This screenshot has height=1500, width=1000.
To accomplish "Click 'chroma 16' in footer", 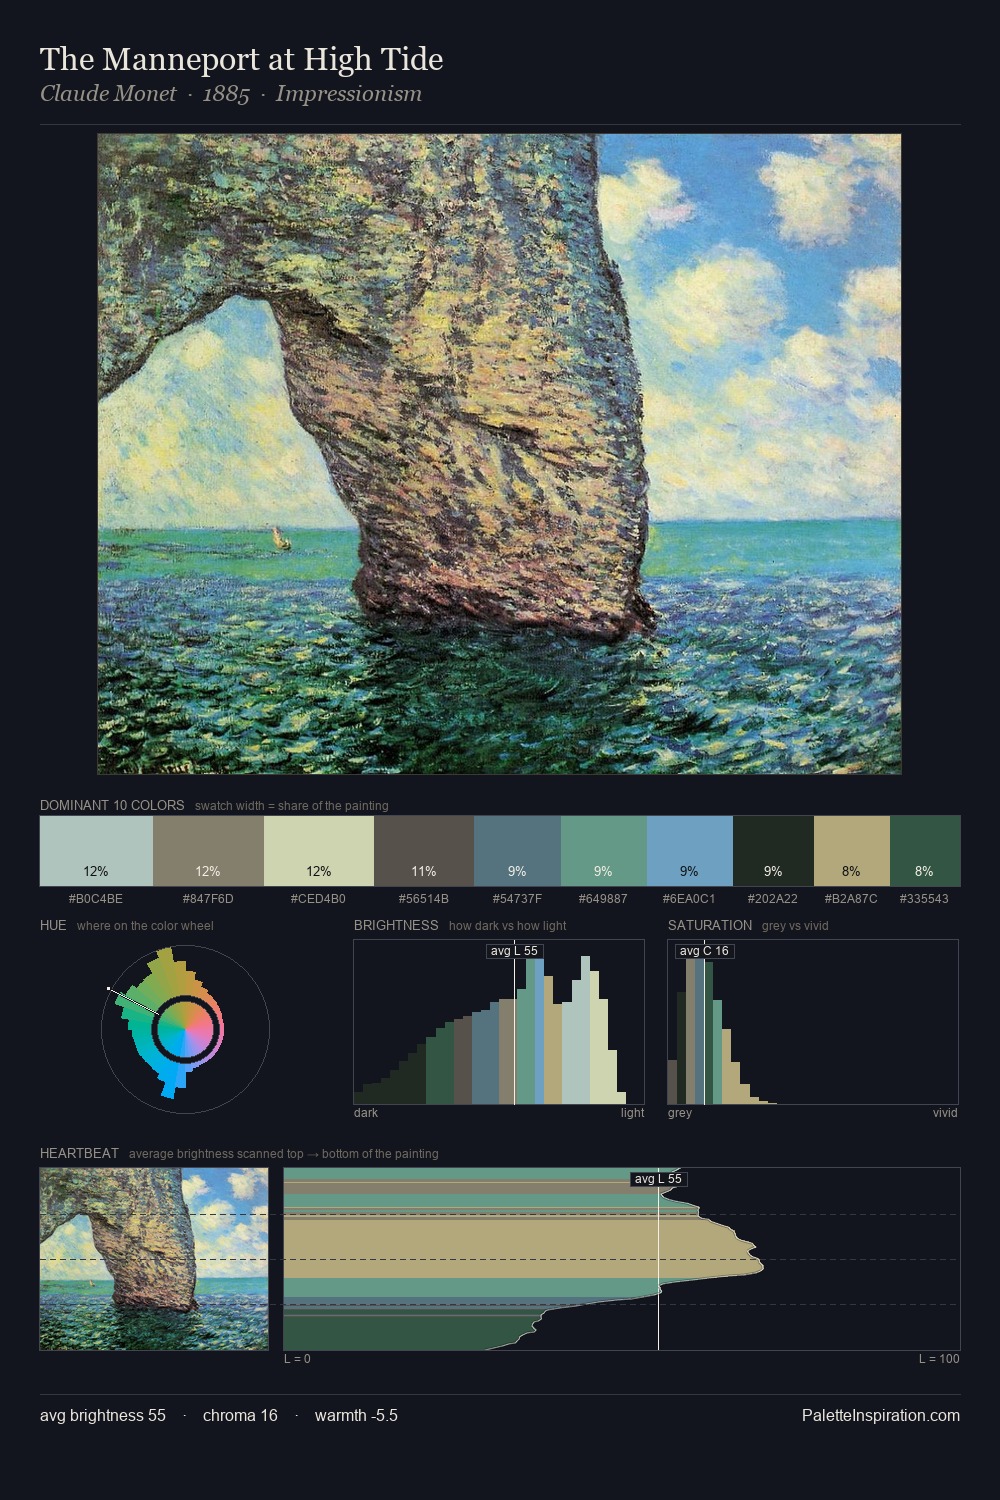I will (240, 1415).
